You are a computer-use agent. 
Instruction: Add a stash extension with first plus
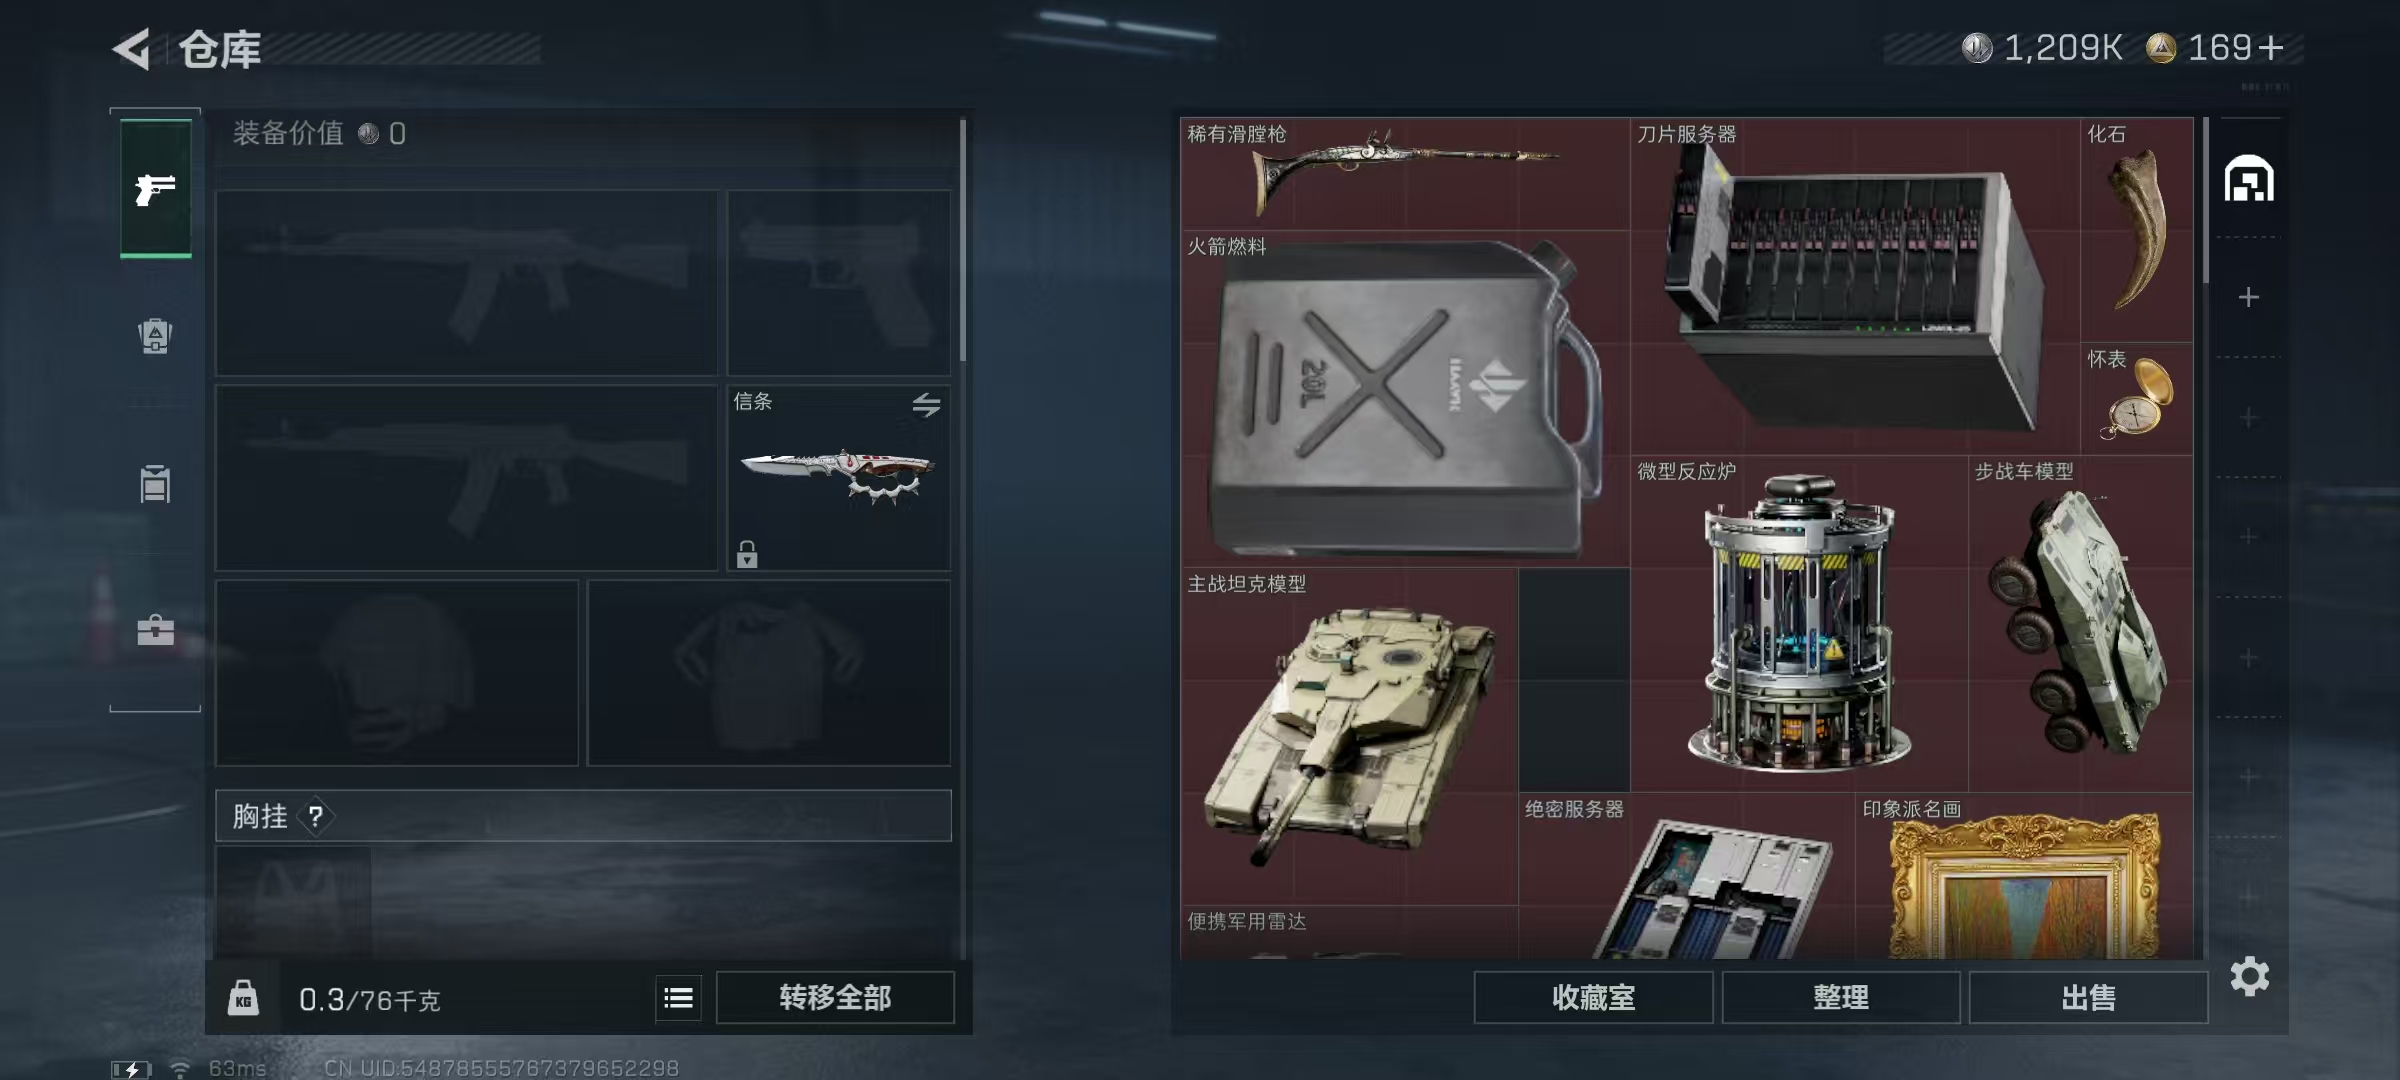click(x=2249, y=297)
